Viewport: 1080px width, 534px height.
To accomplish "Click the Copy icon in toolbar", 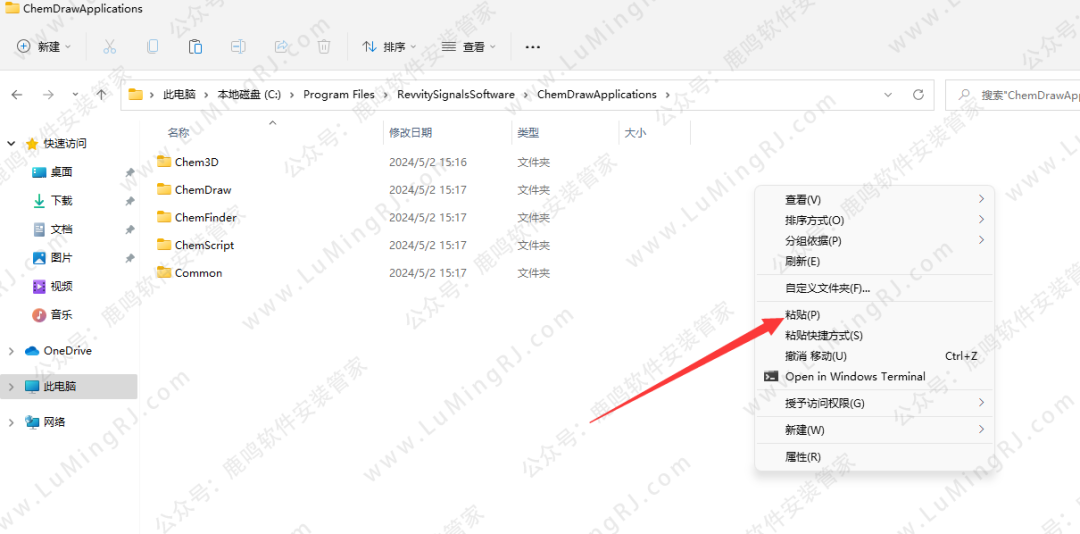I will point(152,47).
